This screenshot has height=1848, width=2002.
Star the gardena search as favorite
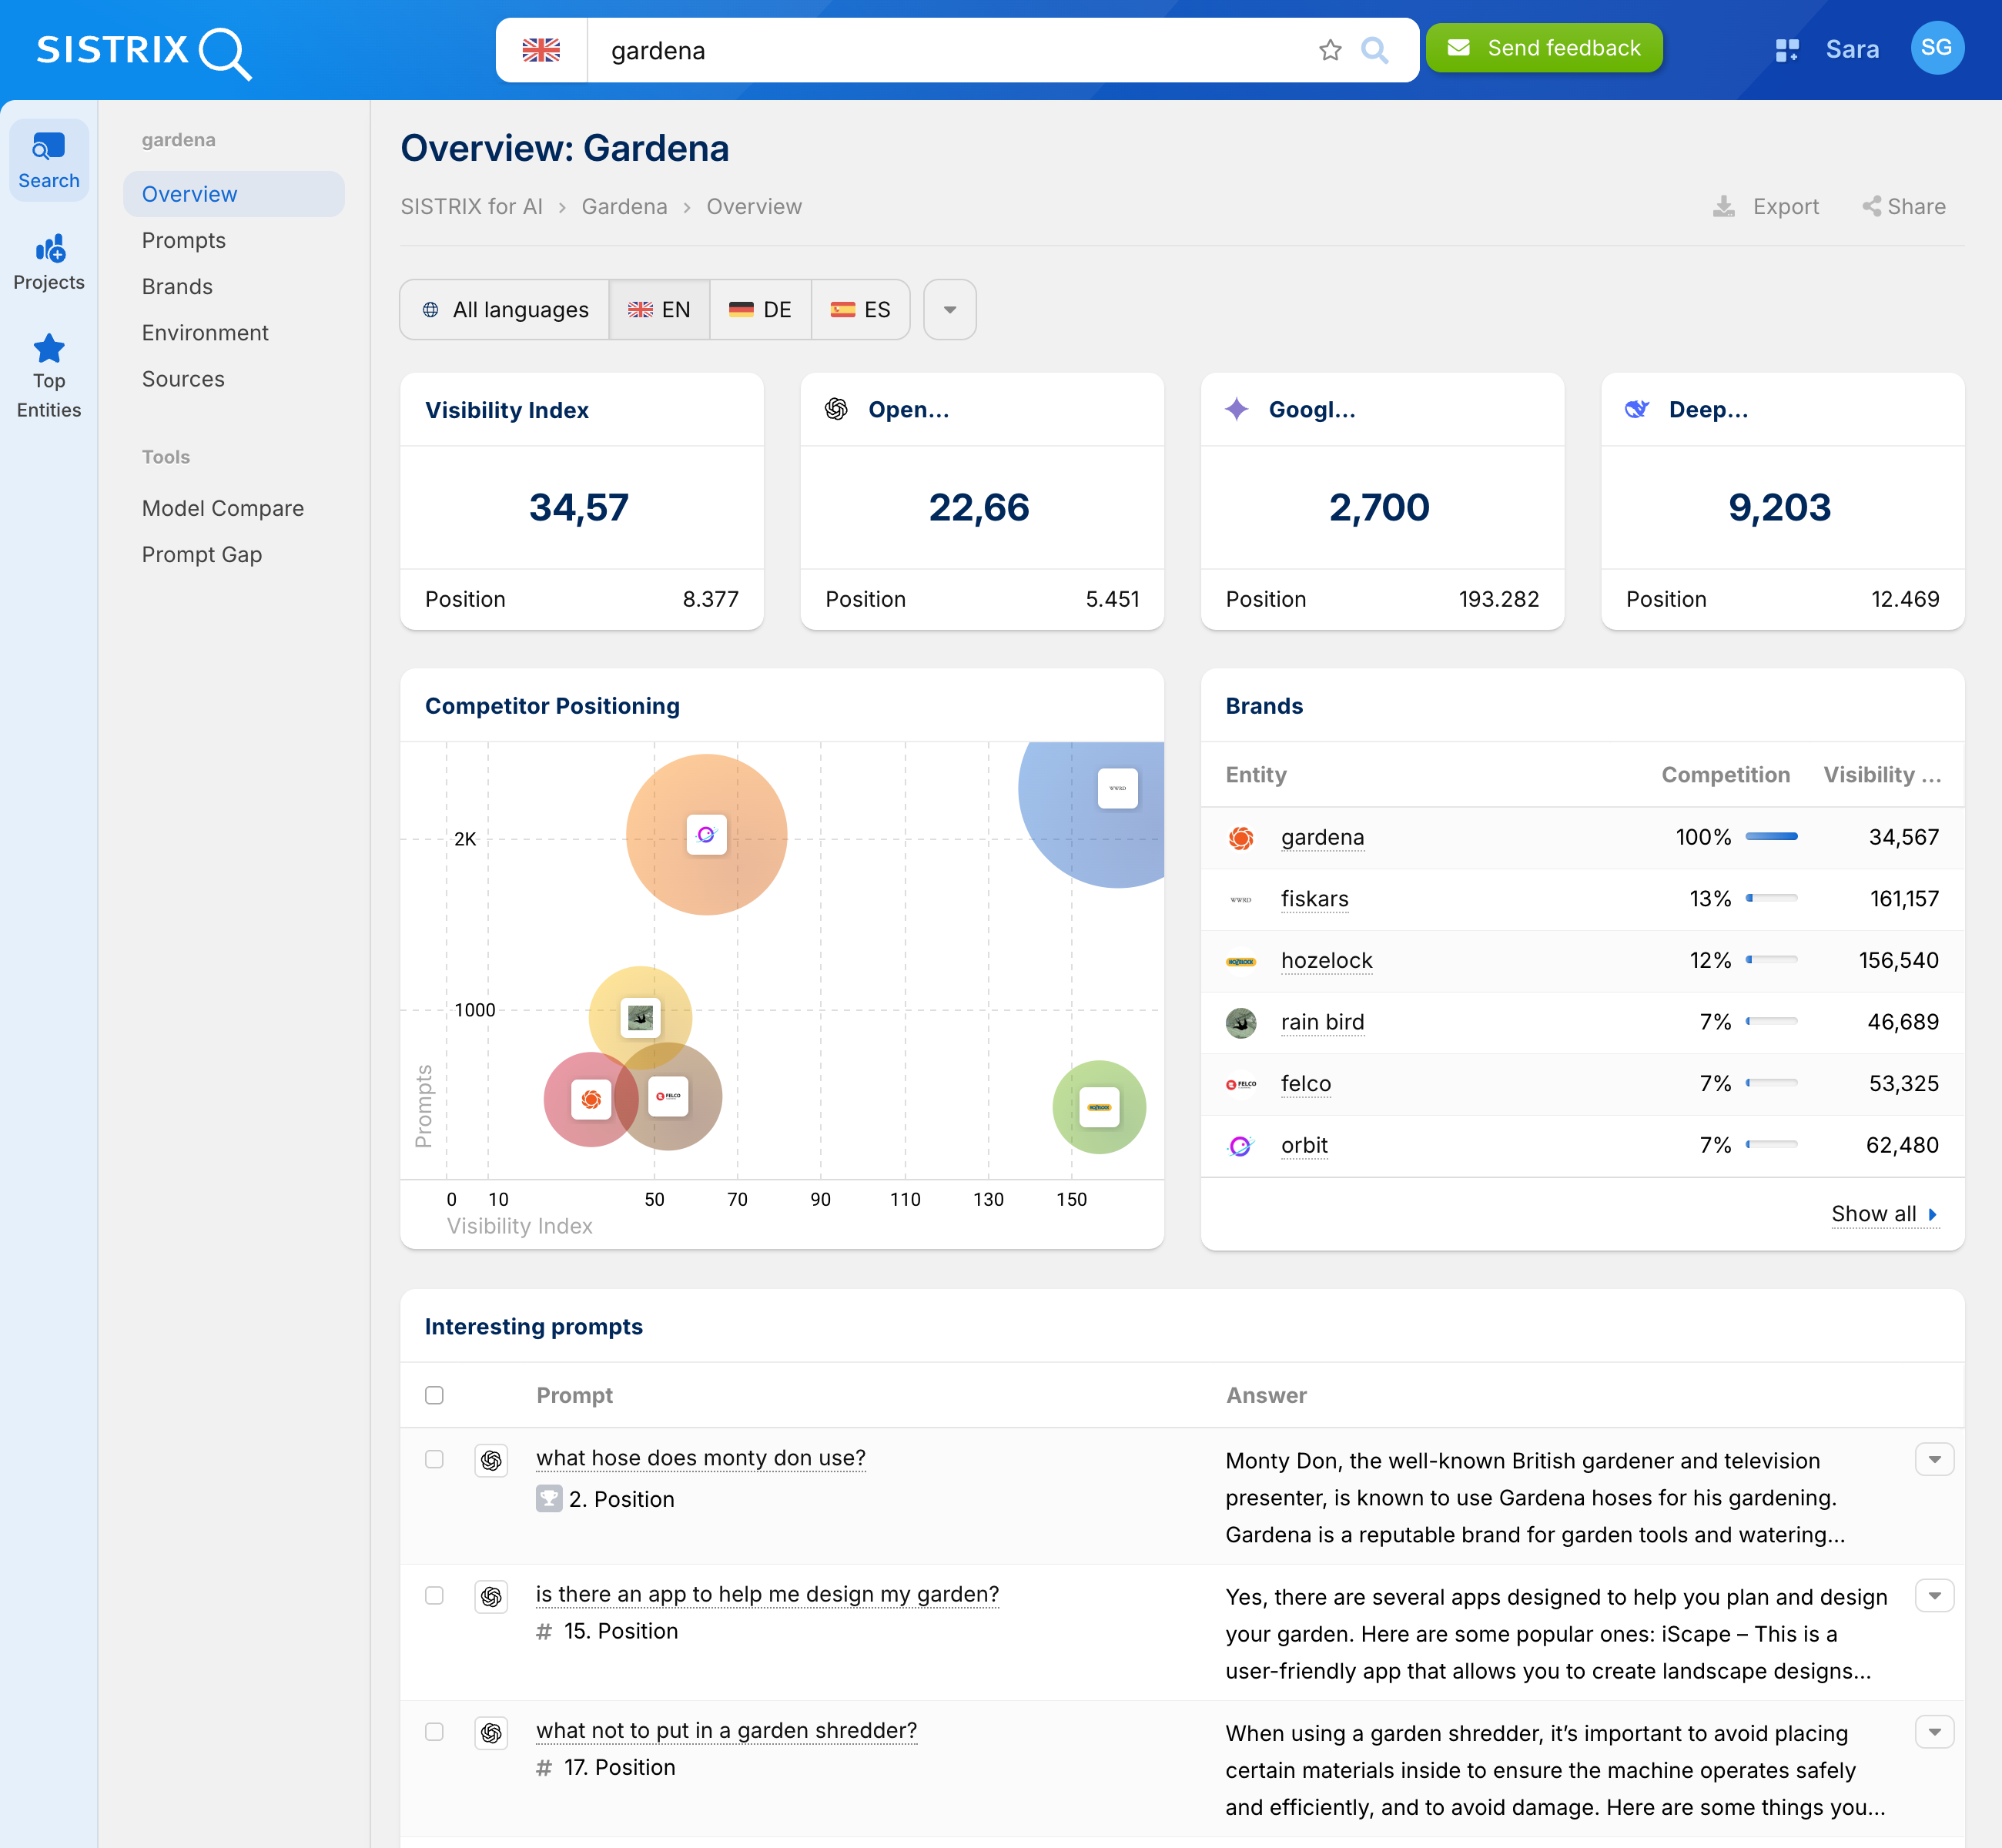pyautogui.click(x=1329, y=50)
